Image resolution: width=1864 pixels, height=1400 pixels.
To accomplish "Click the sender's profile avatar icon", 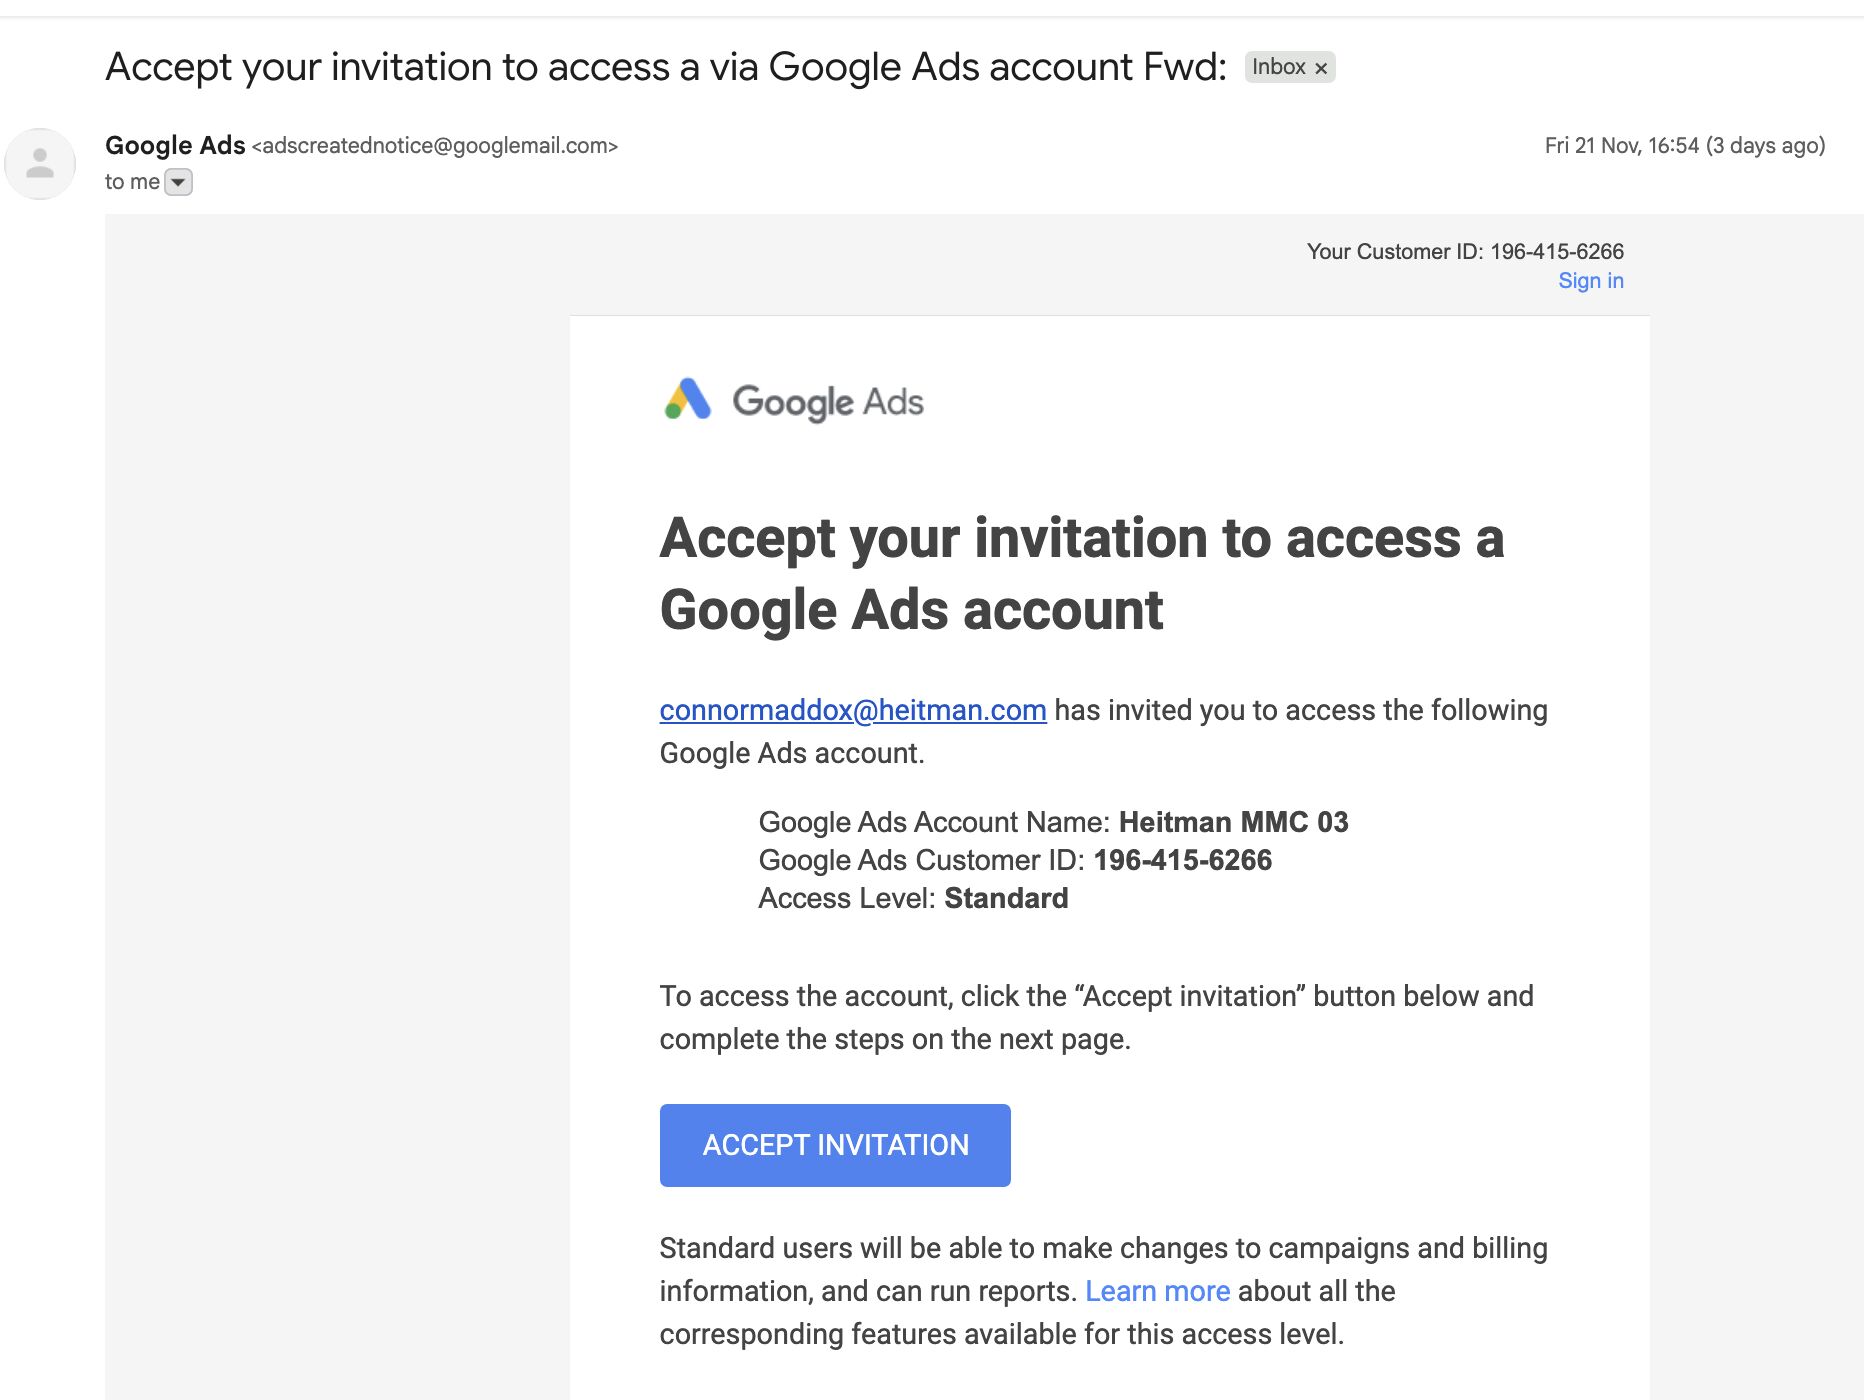I will 40,164.
